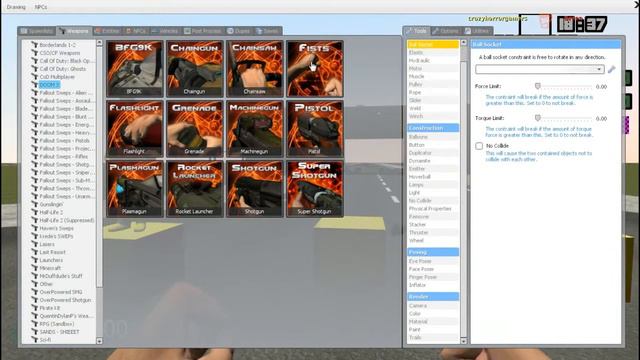Click the Force Limit value field

(x=601, y=87)
